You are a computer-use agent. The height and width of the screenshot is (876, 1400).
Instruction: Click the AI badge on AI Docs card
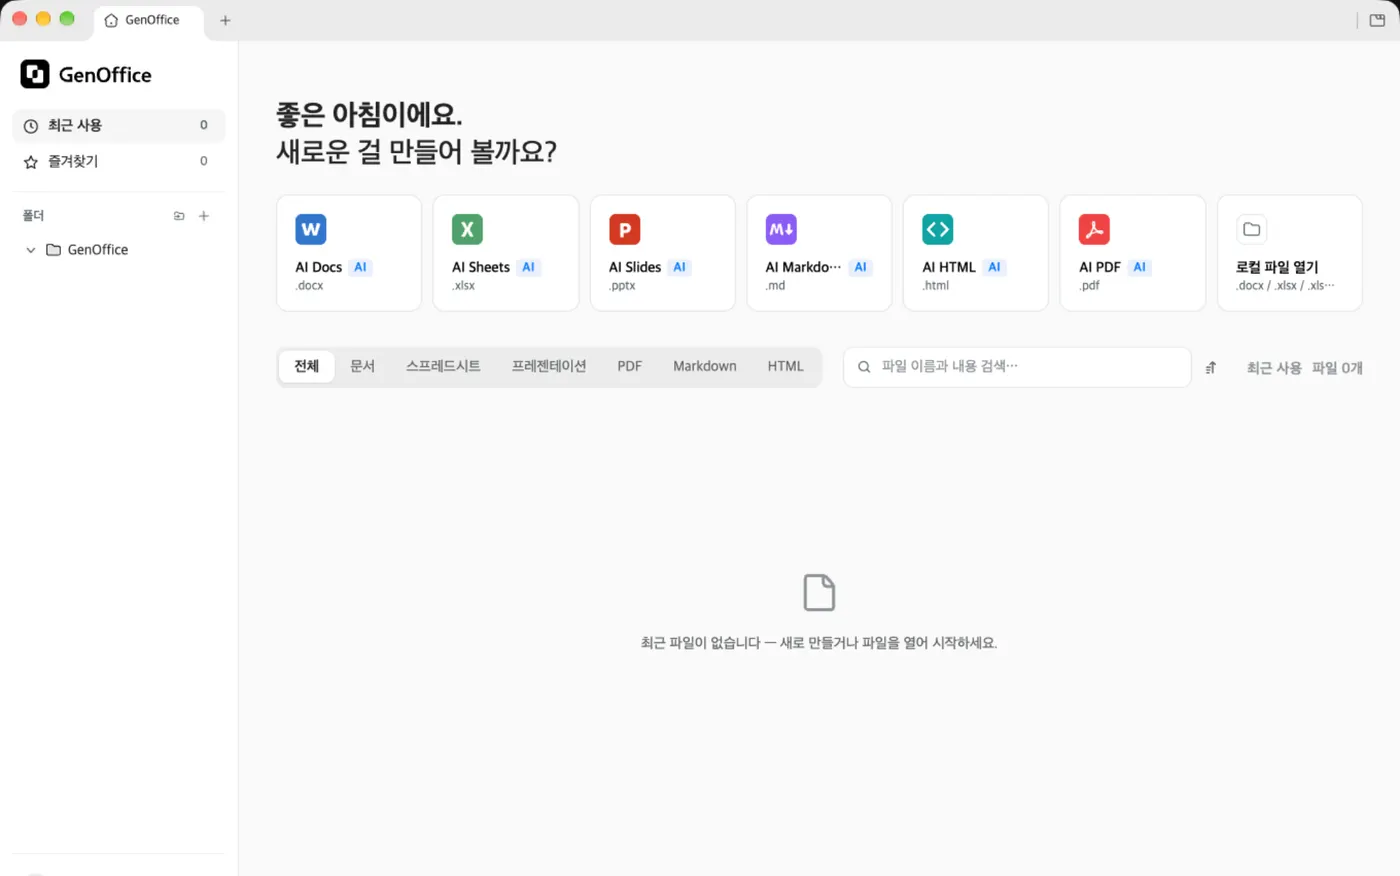[x=361, y=267]
